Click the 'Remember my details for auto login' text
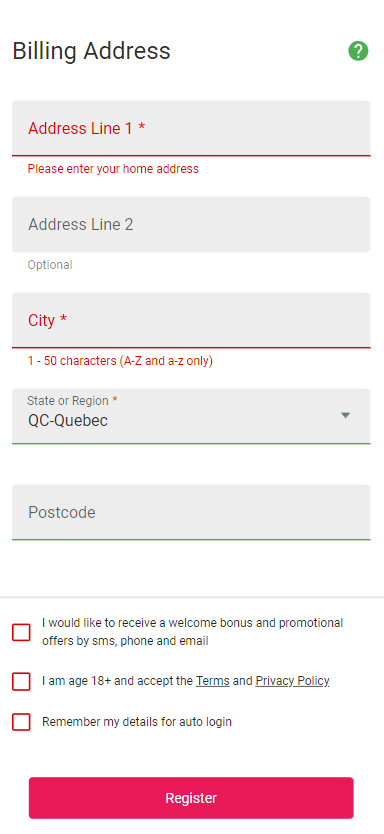This screenshot has height=834, width=384. pos(137,722)
